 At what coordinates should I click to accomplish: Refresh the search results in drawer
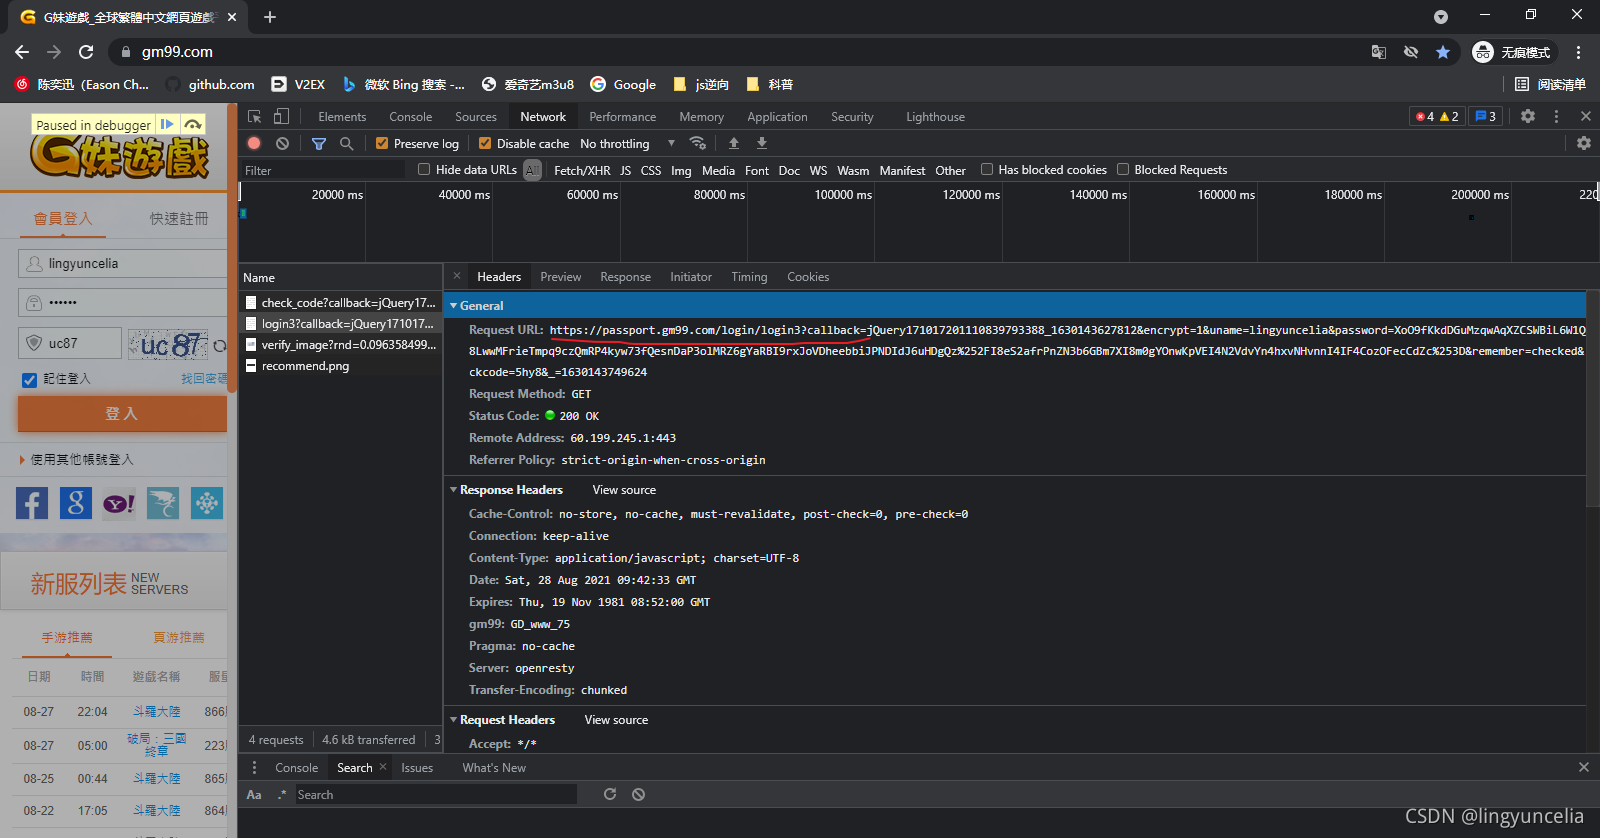tap(610, 794)
